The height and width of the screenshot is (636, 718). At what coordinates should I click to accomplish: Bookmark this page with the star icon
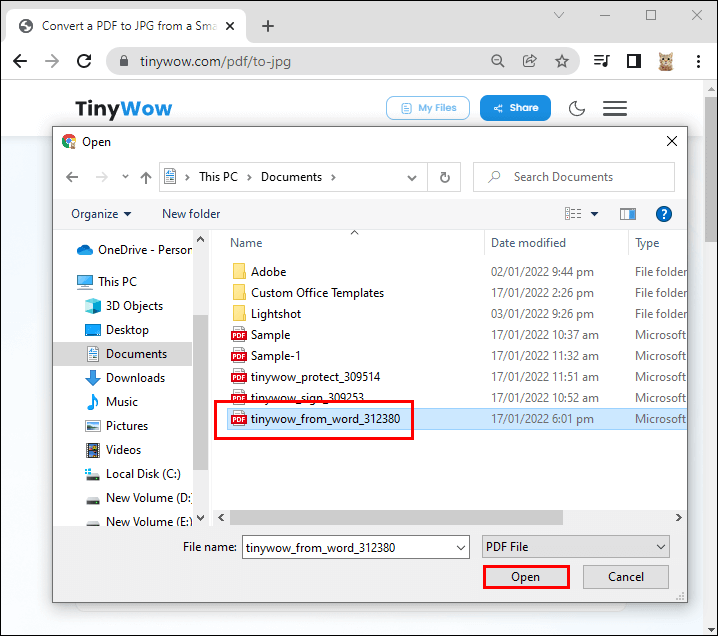(562, 61)
